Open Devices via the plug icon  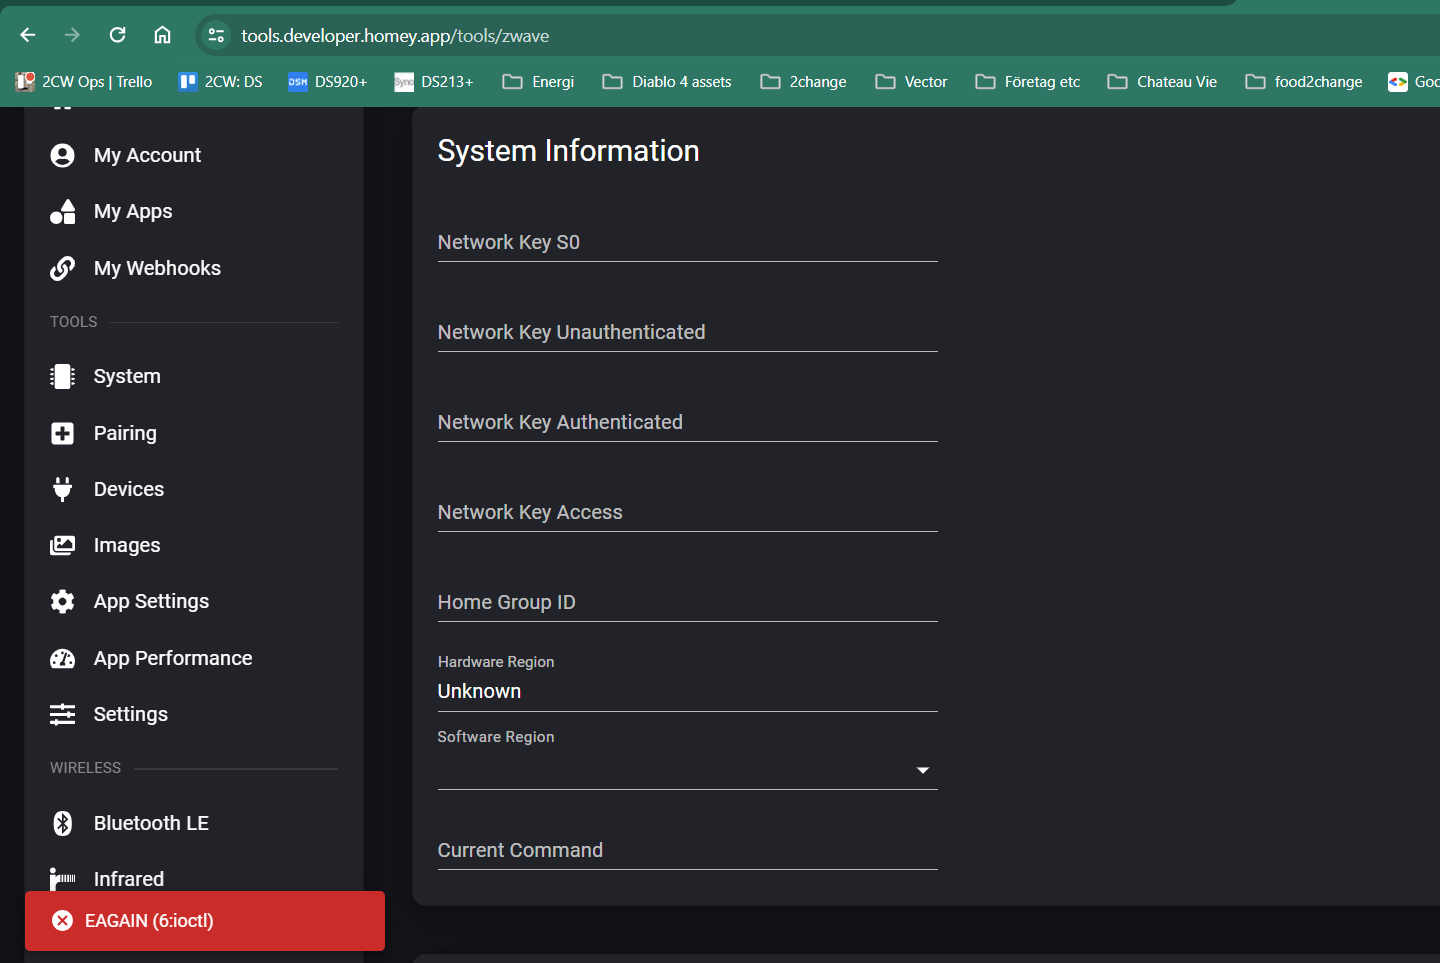(x=62, y=489)
